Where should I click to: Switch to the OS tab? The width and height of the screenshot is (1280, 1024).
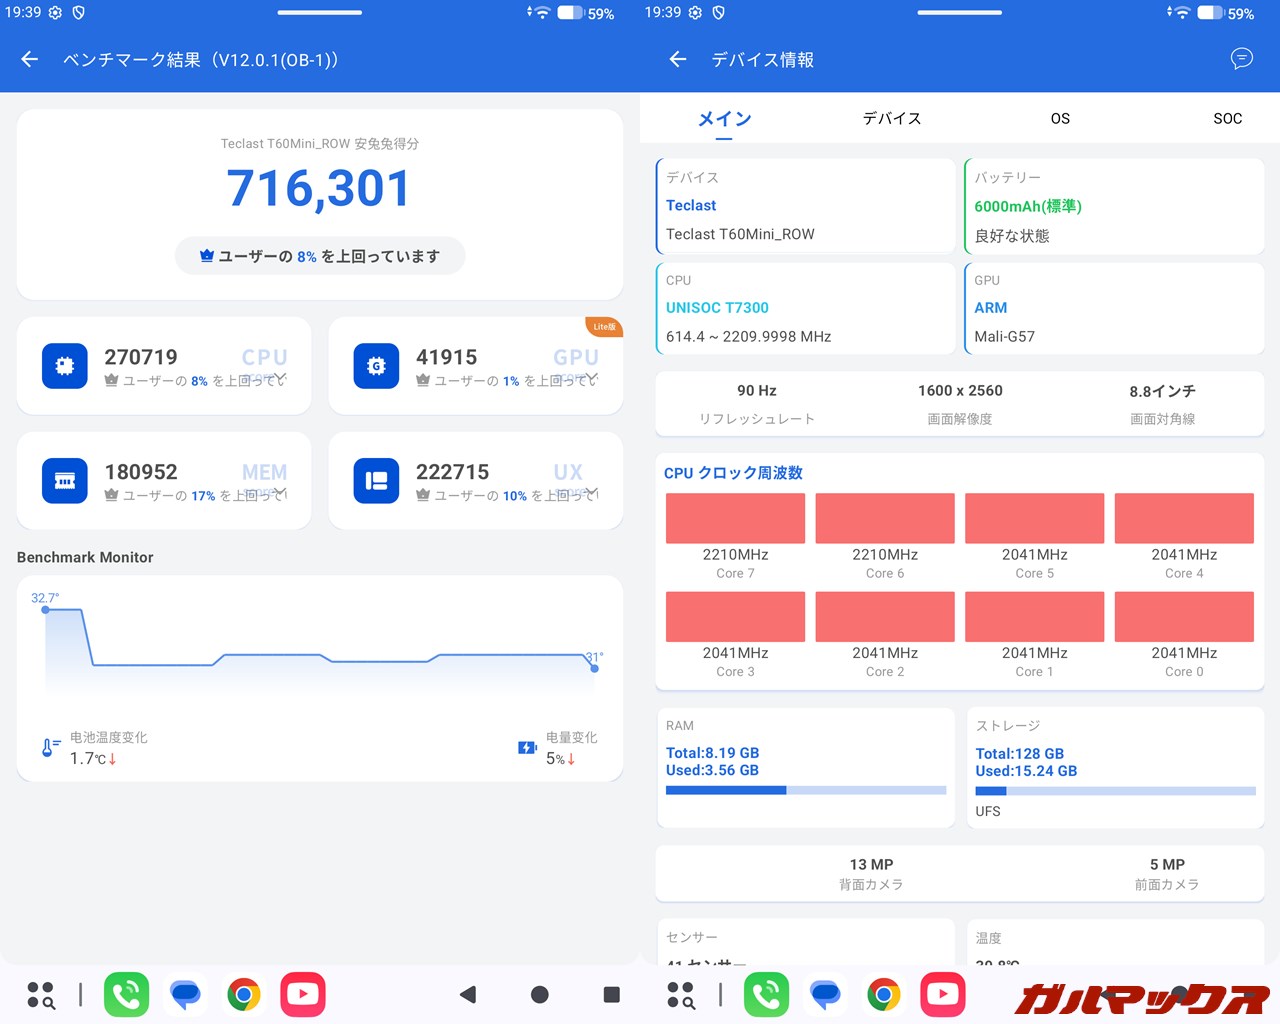1060,118
